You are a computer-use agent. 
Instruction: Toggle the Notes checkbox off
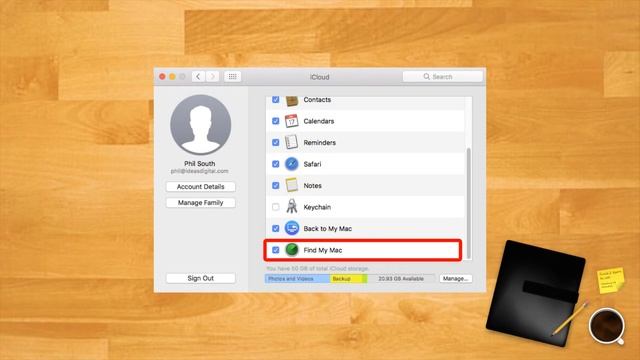(x=276, y=185)
